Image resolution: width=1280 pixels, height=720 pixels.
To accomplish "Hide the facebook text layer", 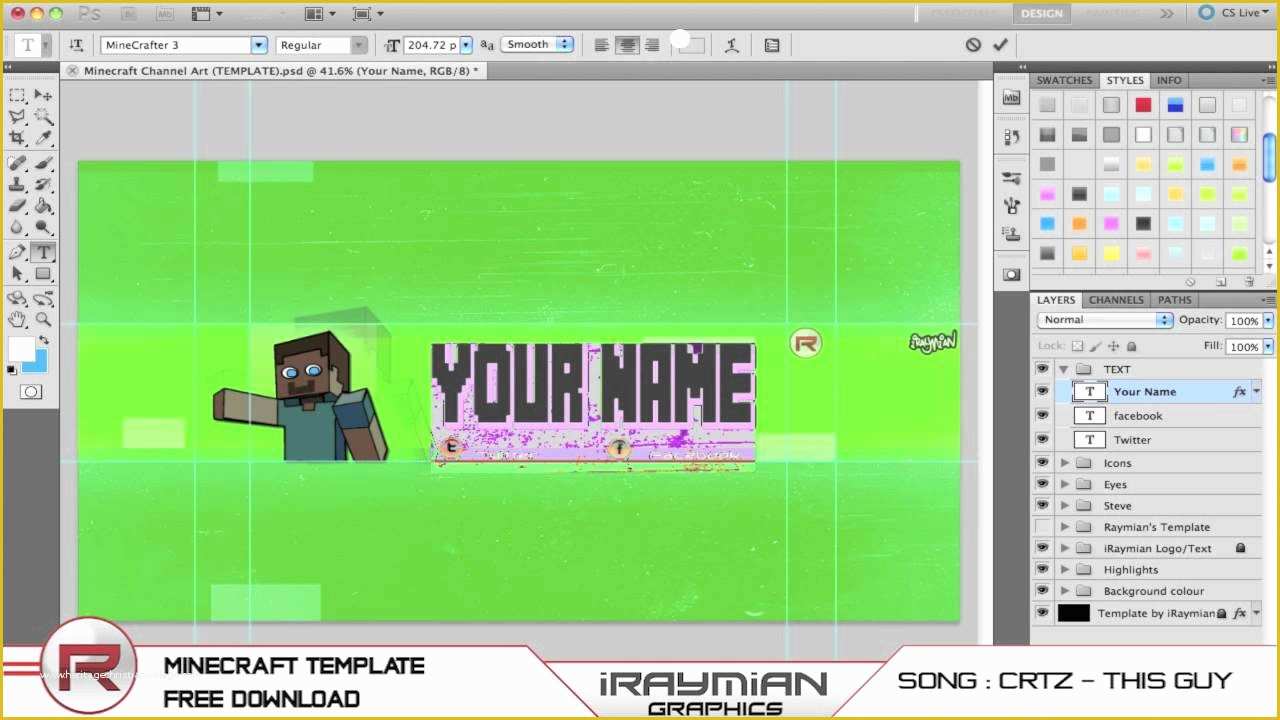I will click(x=1042, y=416).
